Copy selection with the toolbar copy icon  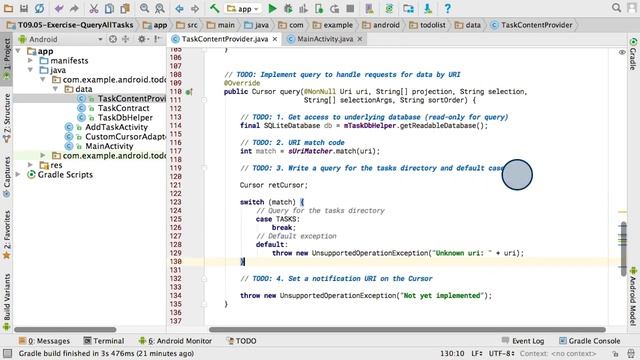click(x=109, y=8)
